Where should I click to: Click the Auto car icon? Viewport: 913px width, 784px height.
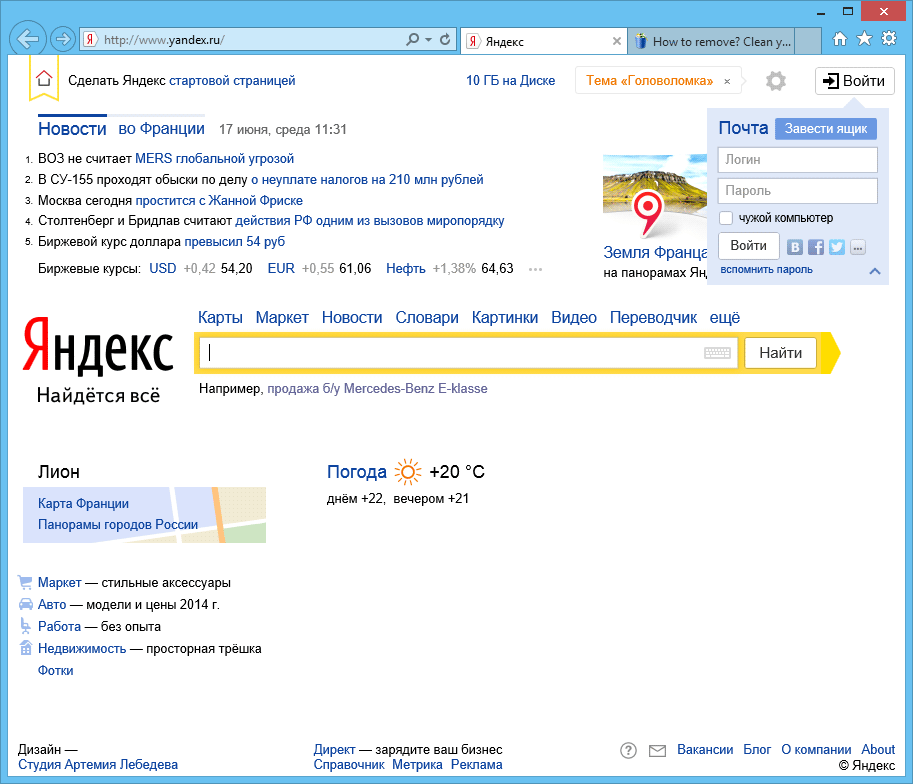coord(25,604)
